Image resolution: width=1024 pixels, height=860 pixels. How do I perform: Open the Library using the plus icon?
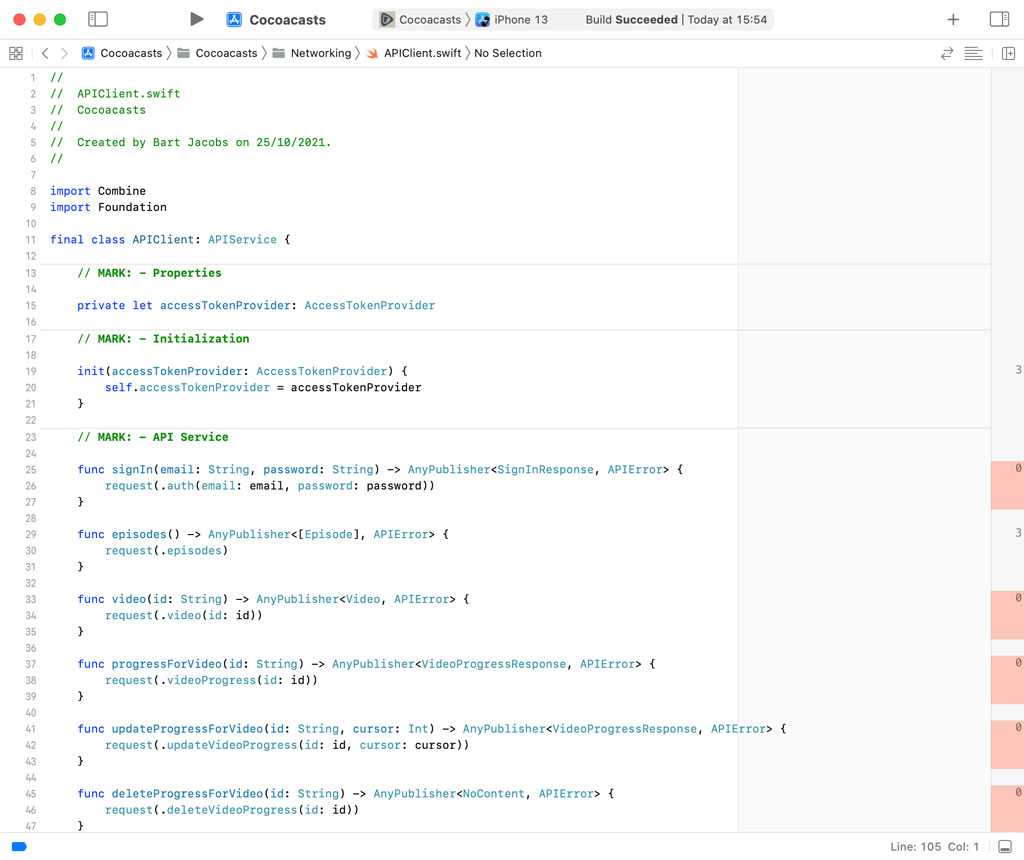pos(953,18)
